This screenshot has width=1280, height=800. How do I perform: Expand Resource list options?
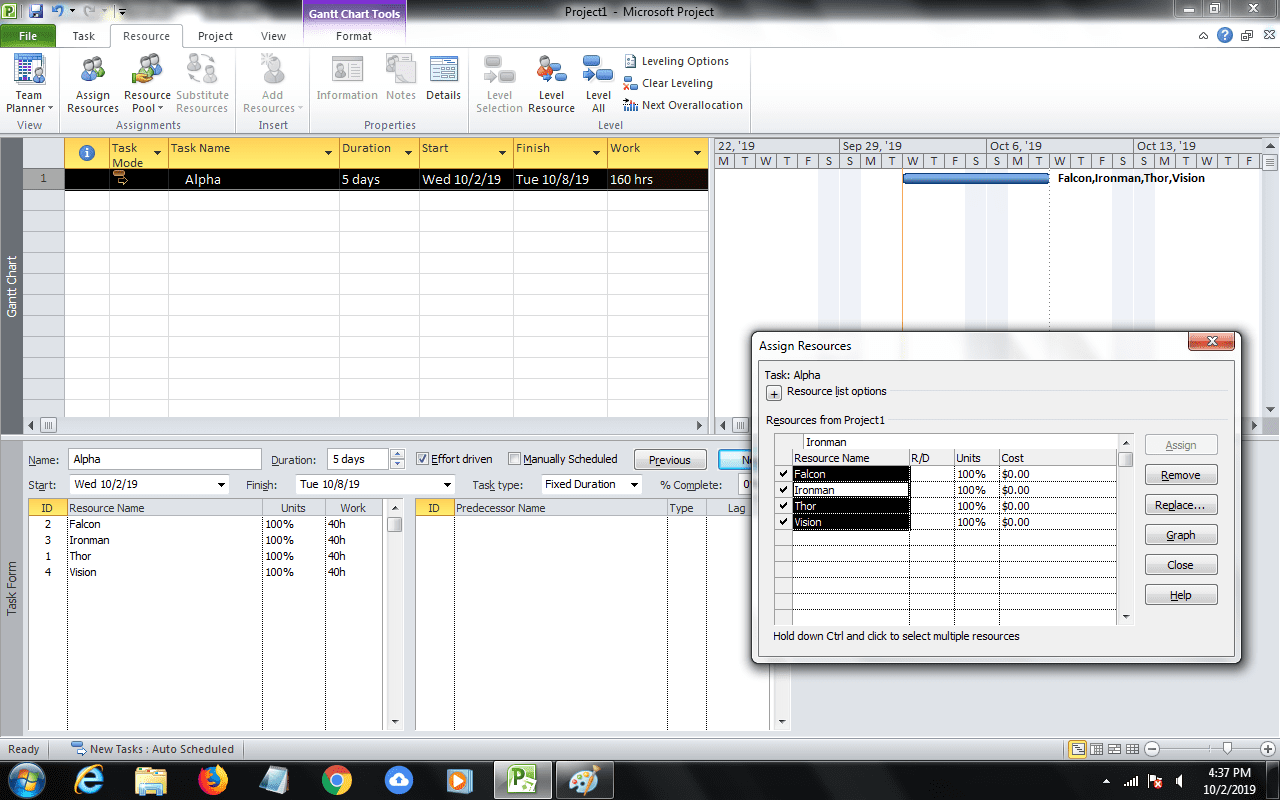pyautogui.click(x=773, y=393)
